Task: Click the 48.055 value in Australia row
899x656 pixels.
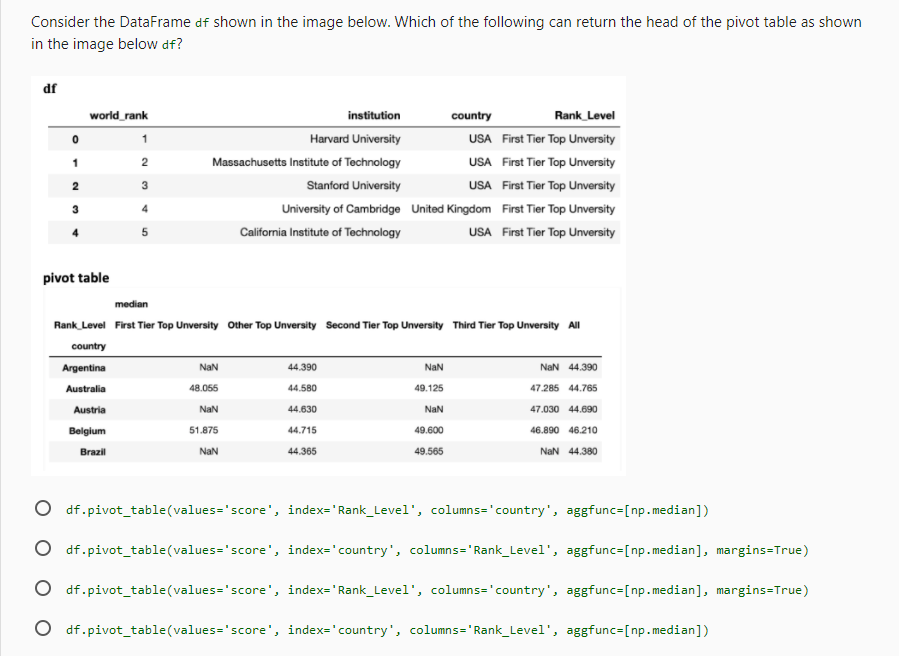Action: click(x=204, y=388)
